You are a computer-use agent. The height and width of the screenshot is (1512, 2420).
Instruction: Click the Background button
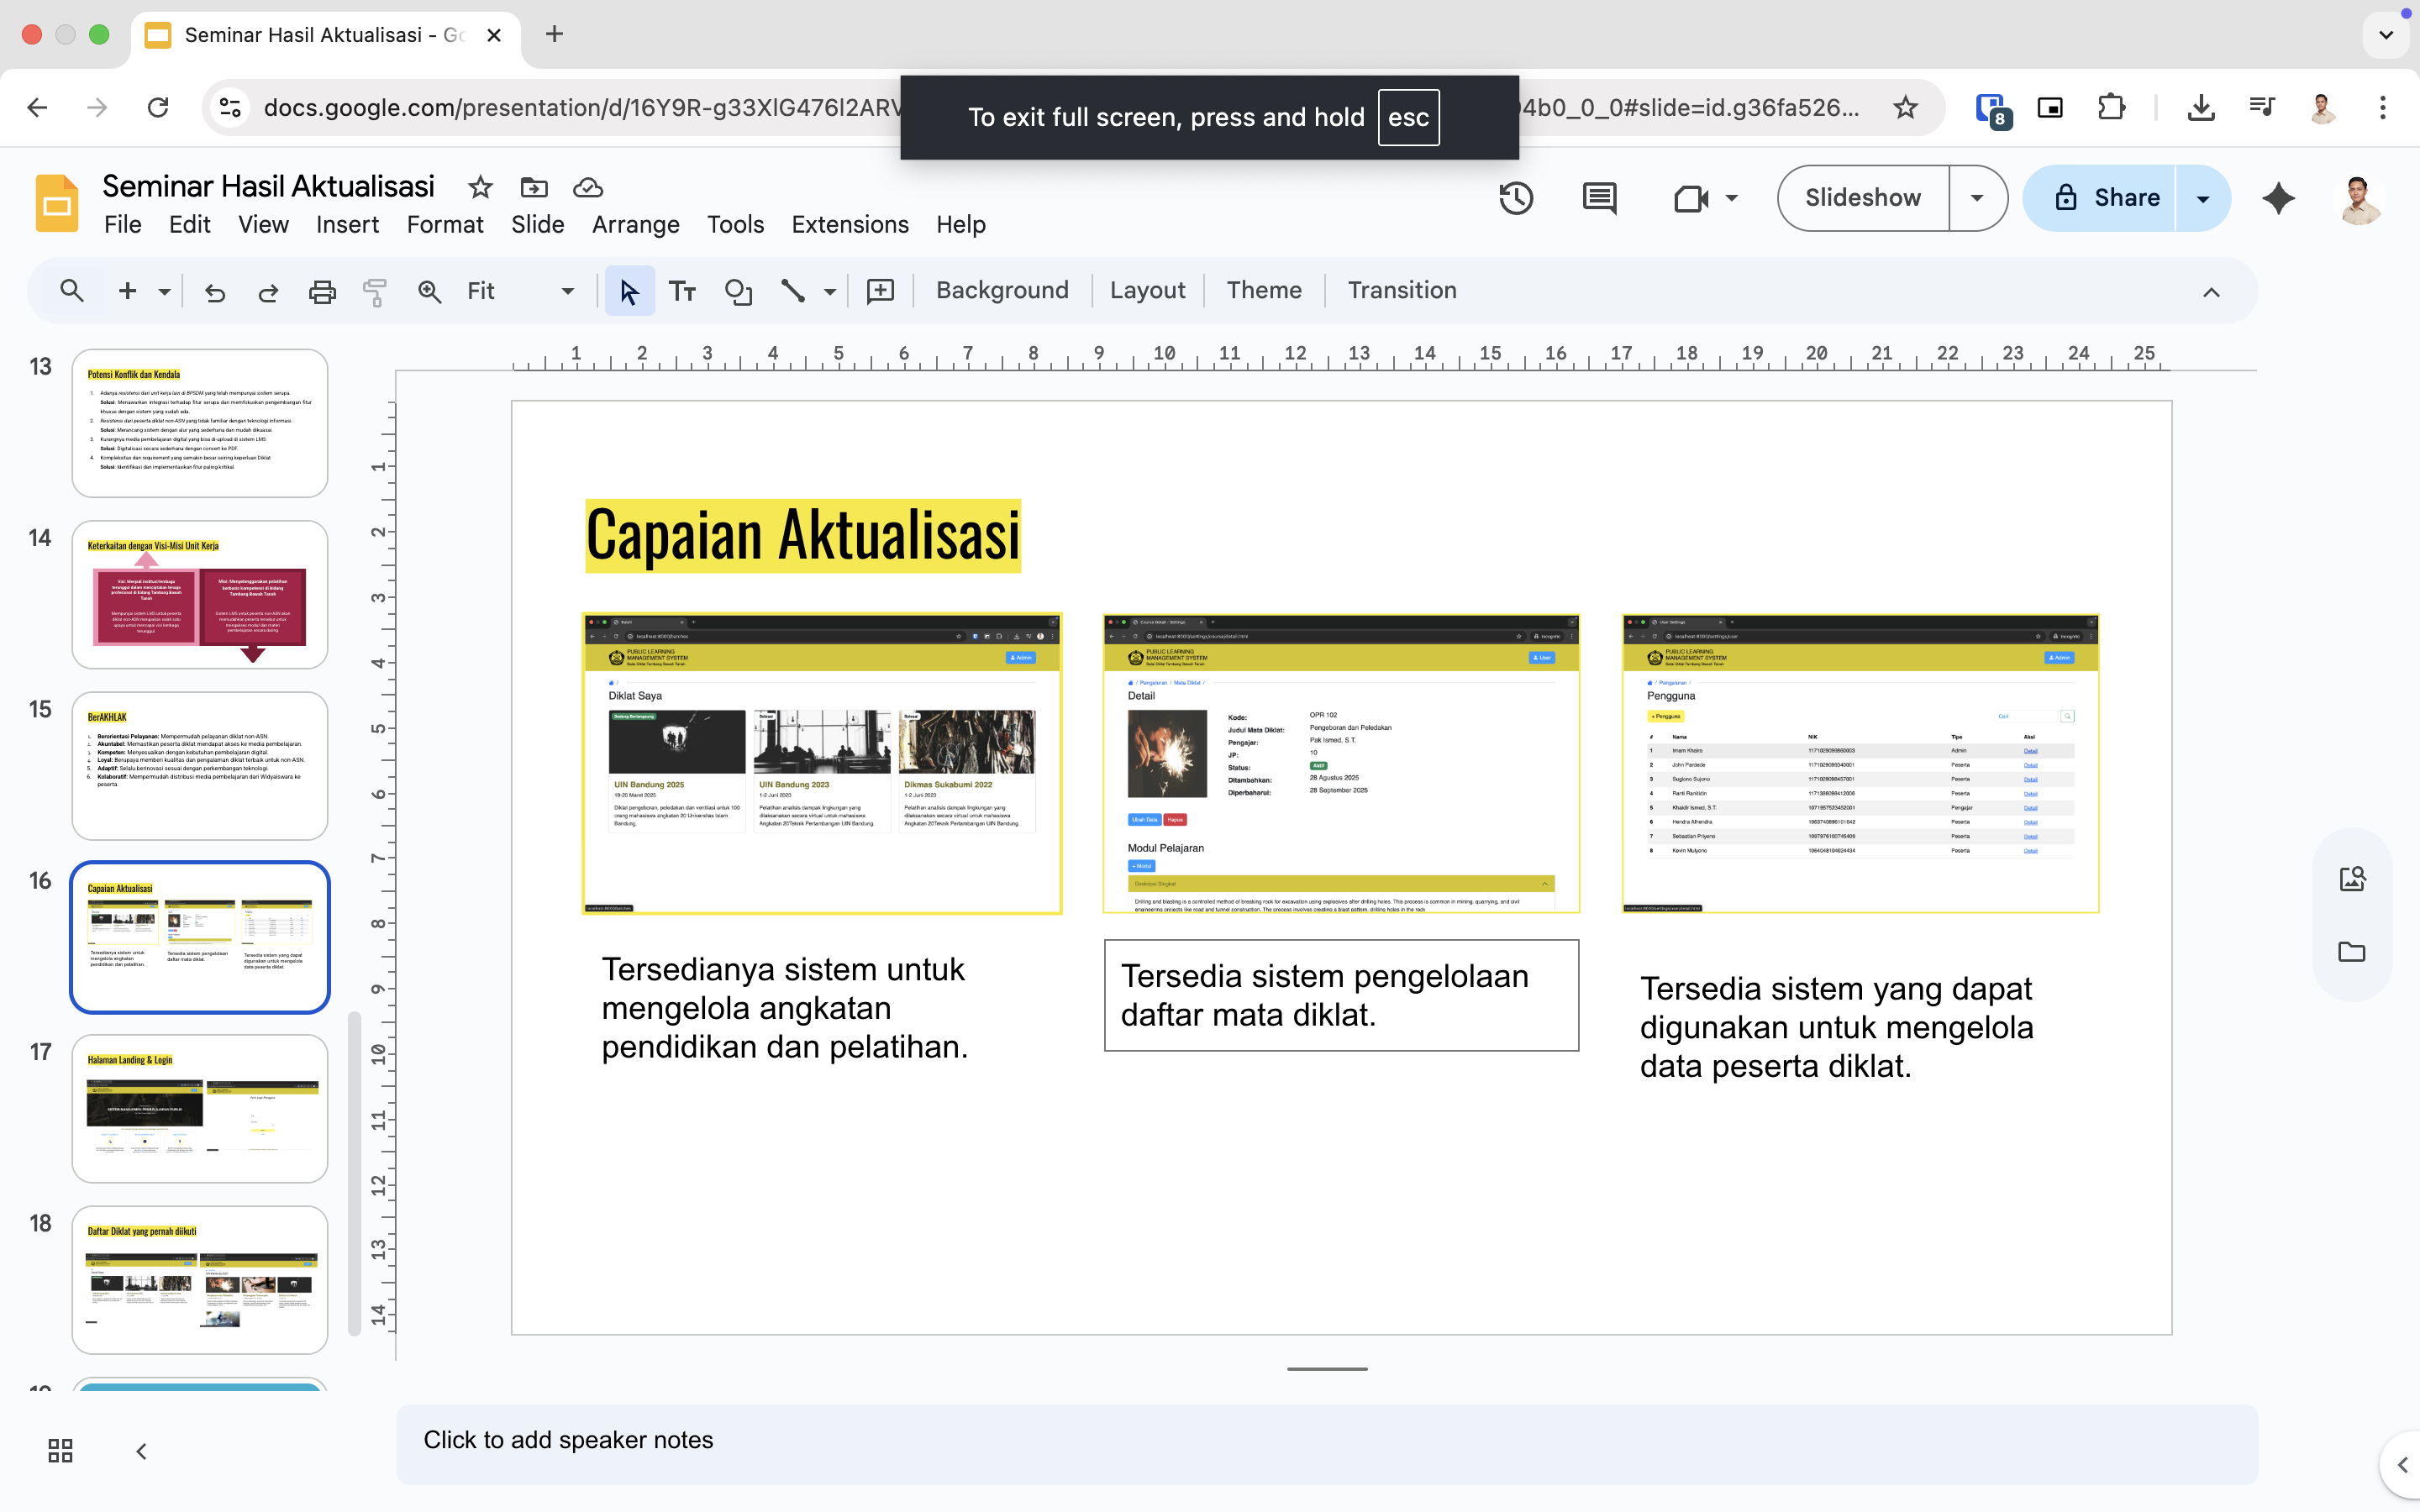[x=1002, y=291]
